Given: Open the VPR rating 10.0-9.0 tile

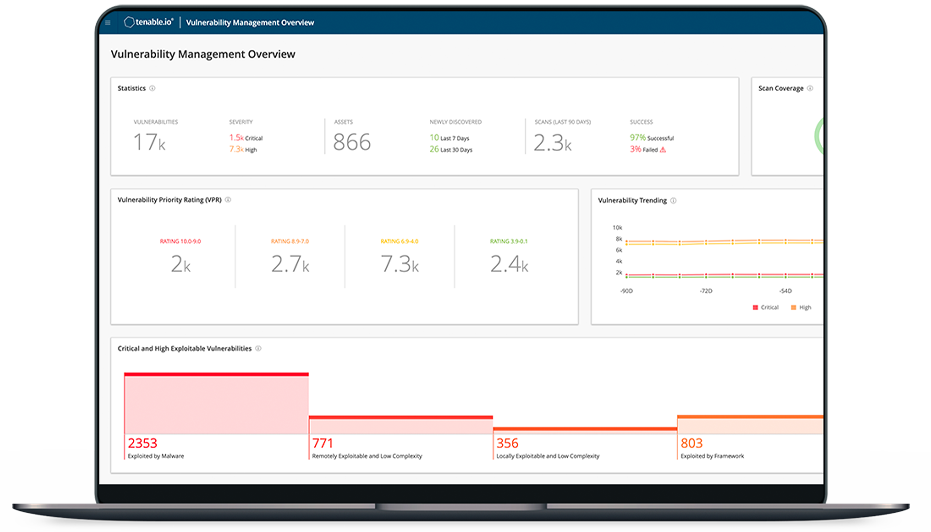Looking at the screenshot, I should click(x=180, y=257).
